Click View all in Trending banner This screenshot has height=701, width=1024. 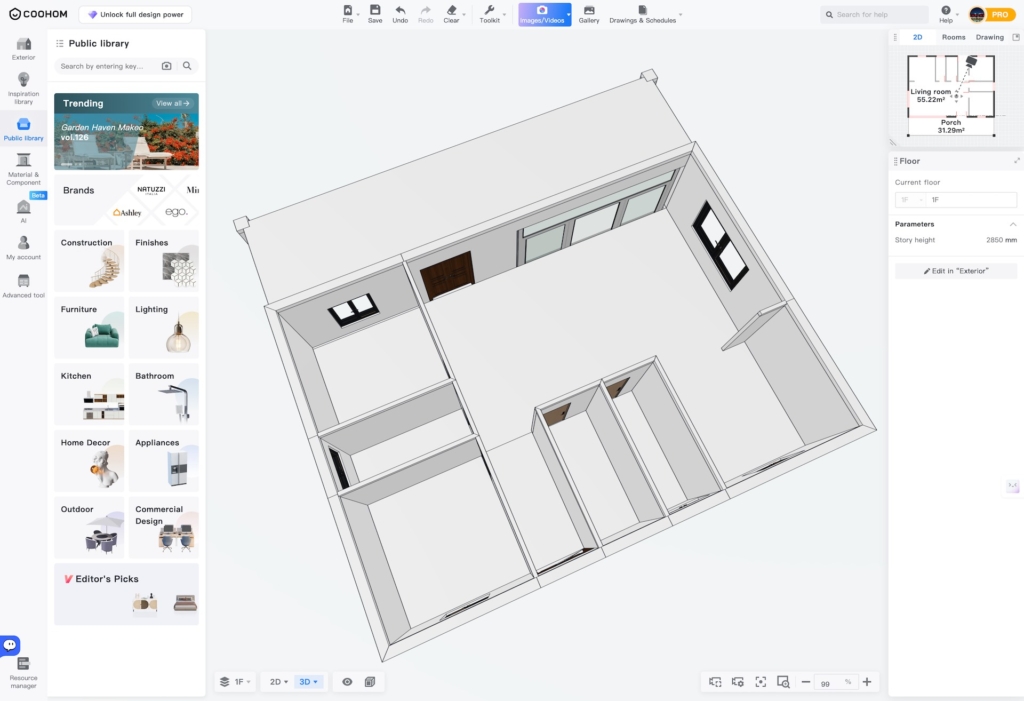coord(172,103)
